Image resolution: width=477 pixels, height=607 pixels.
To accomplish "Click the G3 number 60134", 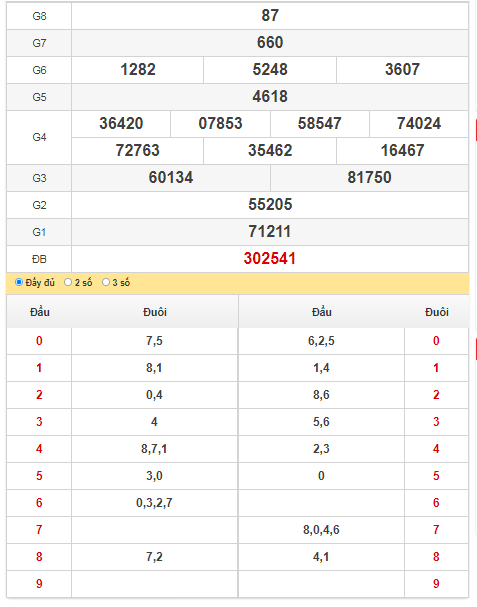I will [x=171, y=178].
